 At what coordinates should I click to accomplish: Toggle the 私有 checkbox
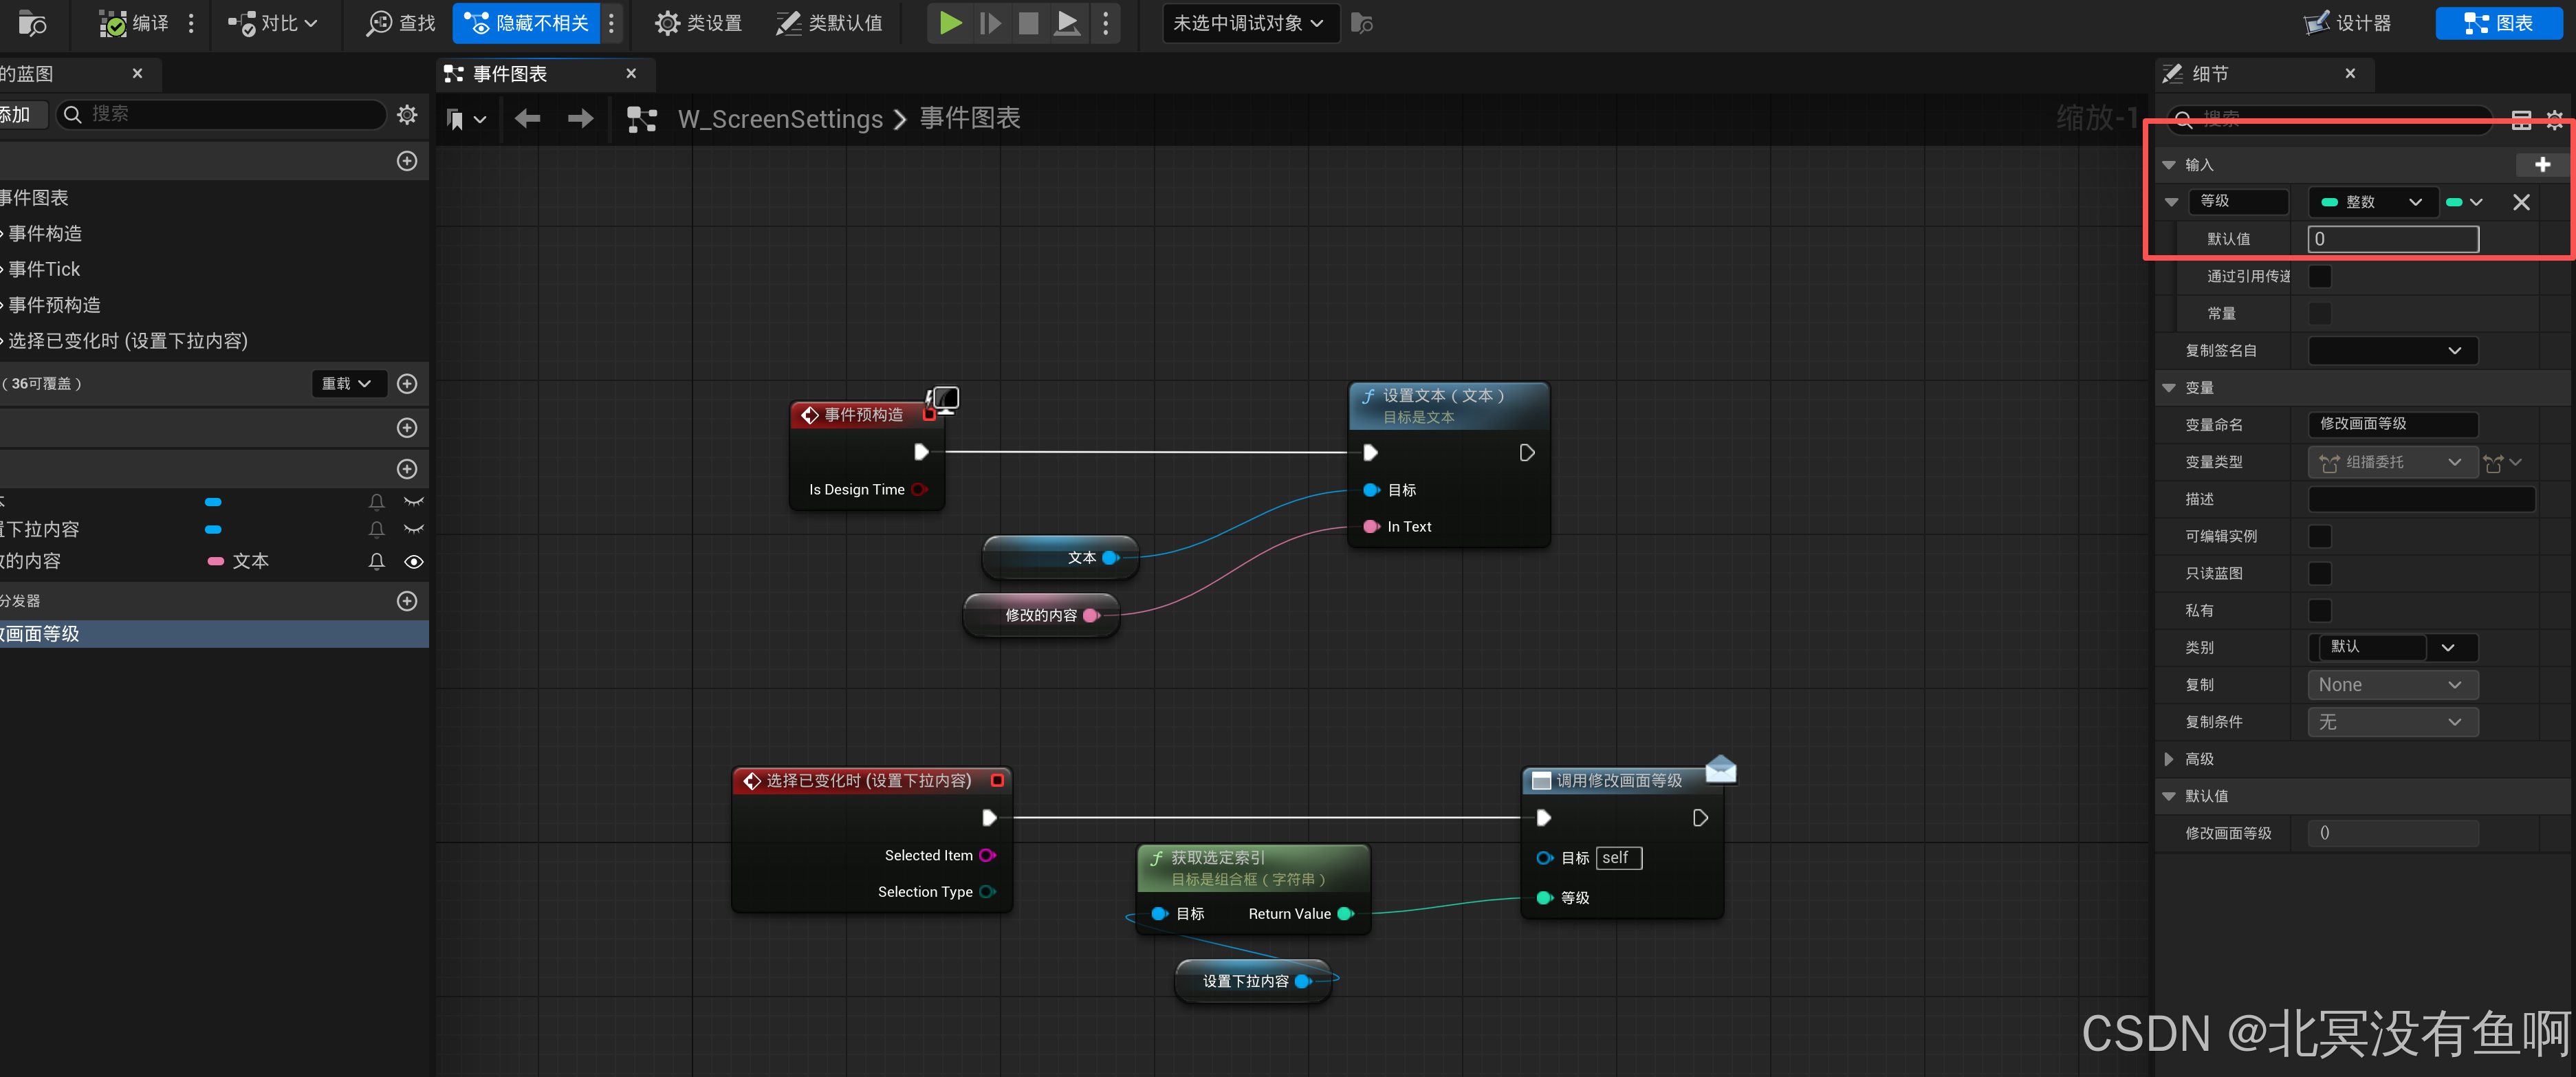2320,610
